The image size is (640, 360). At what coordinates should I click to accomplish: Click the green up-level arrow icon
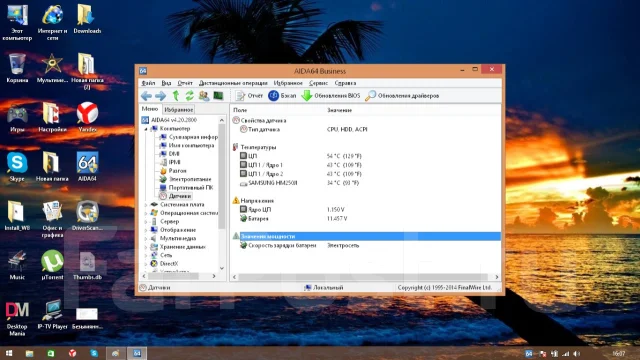coord(176,96)
